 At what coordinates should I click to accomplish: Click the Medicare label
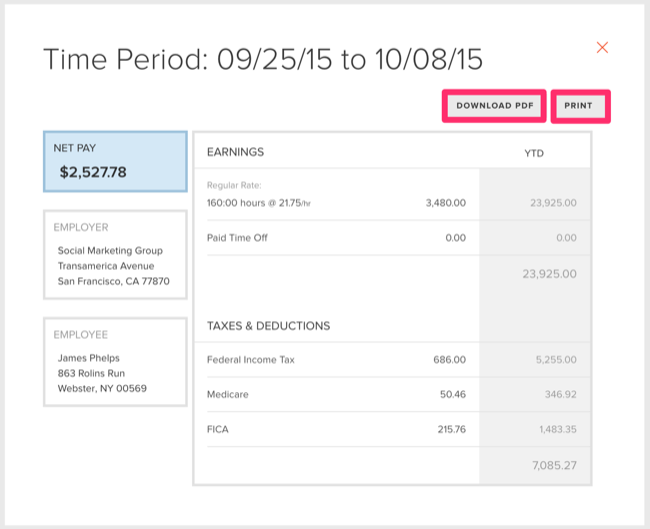pos(228,394)
